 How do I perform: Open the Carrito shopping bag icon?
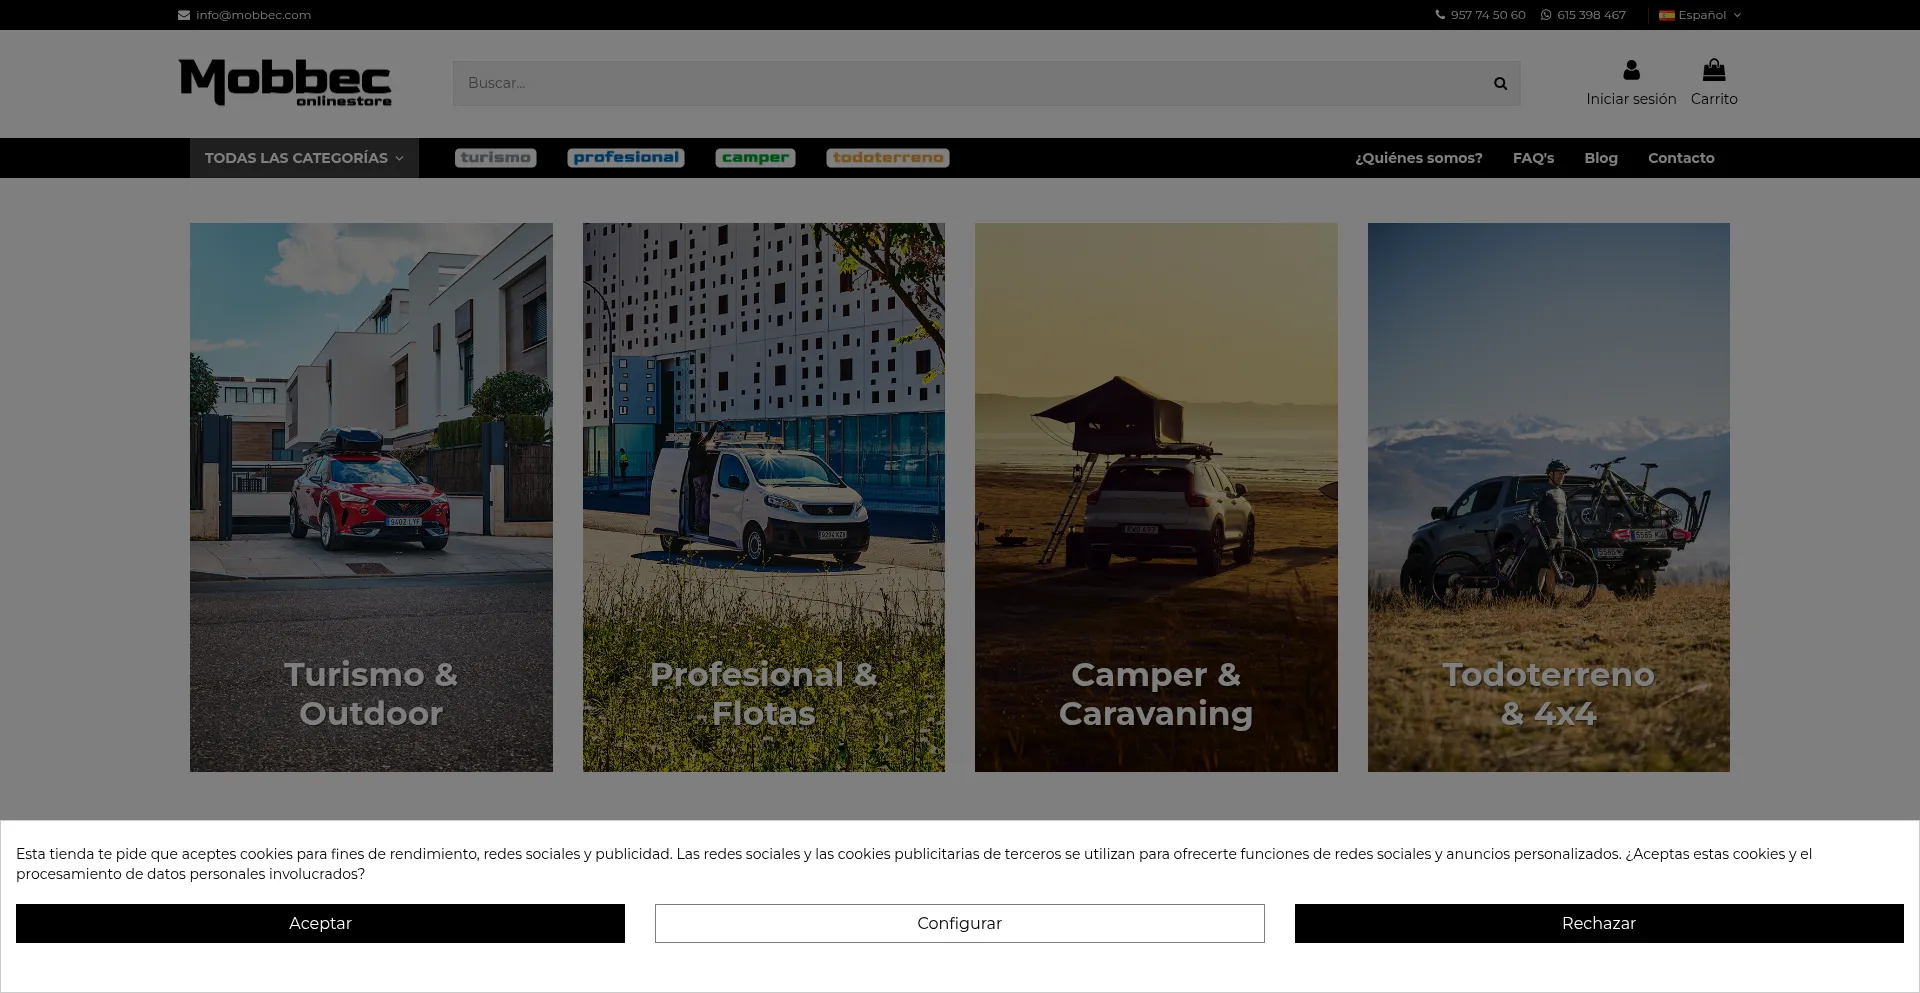click(x=1714, y=70)
